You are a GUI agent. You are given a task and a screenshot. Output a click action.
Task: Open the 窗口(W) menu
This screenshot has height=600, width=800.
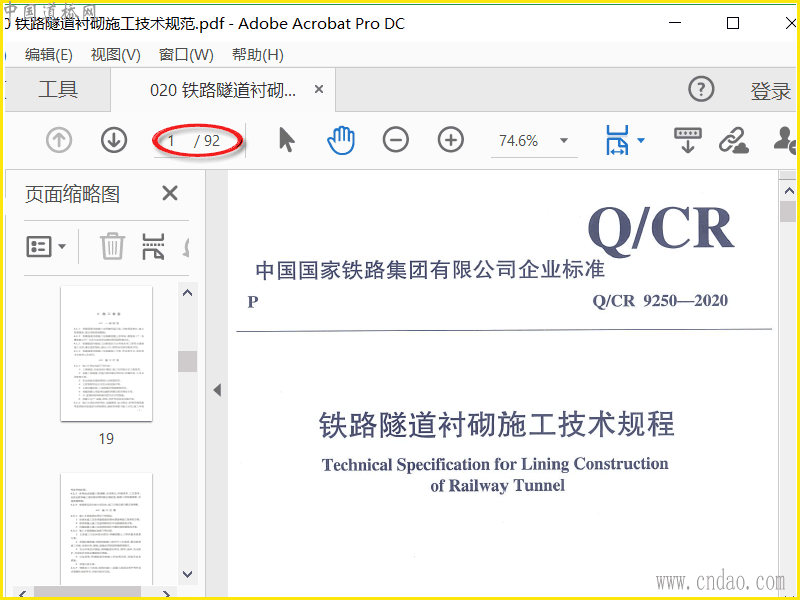point(186,55)
